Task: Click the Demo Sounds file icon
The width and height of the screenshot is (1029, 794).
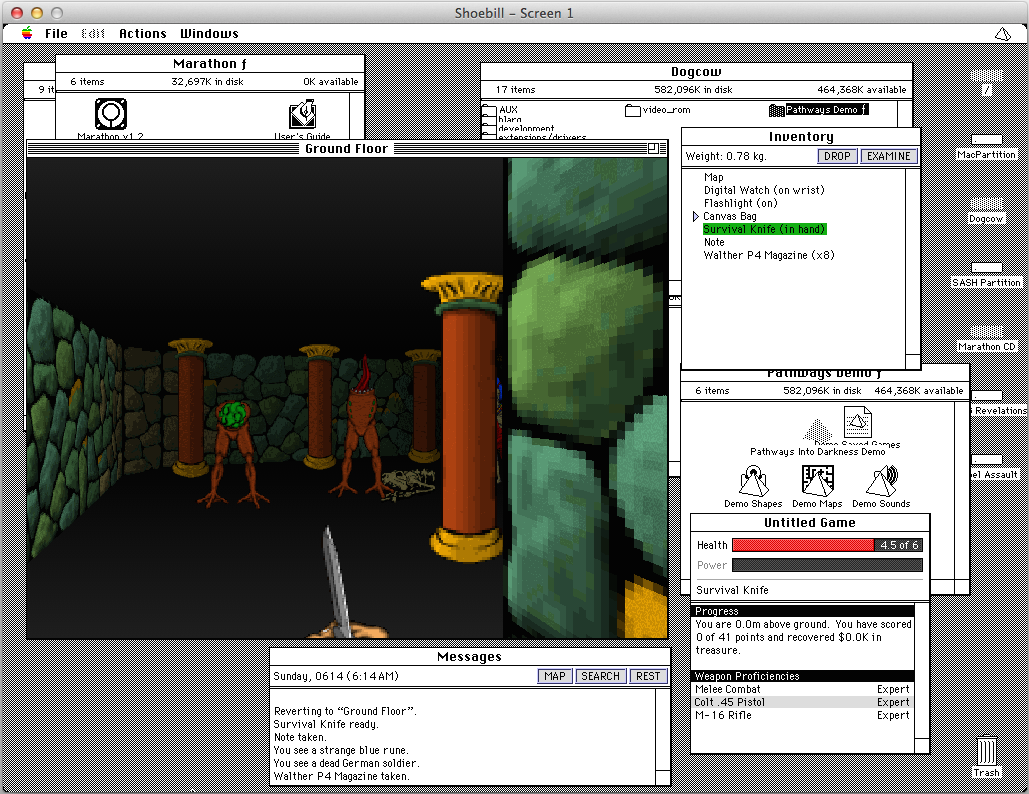Action: [881, 481]
